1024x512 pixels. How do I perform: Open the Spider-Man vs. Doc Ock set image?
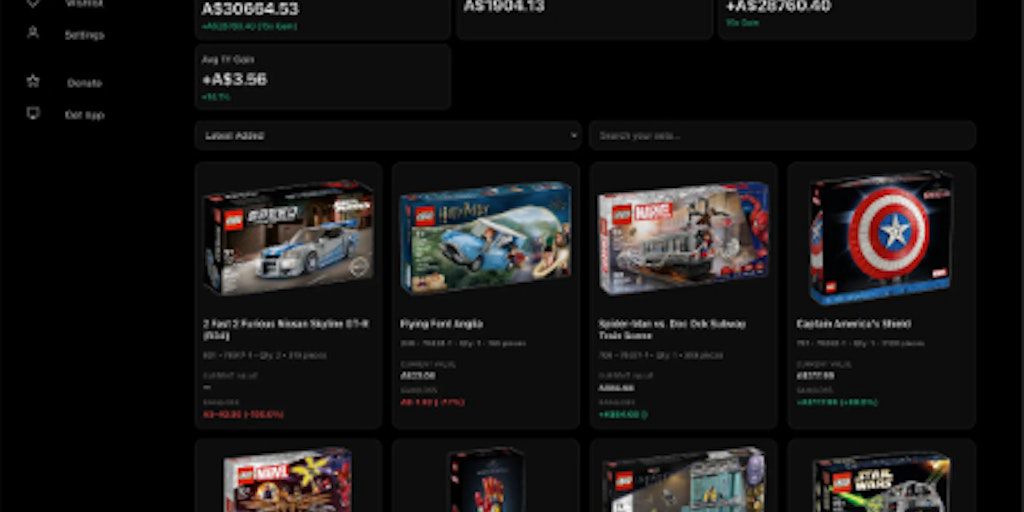coord(683,238)
